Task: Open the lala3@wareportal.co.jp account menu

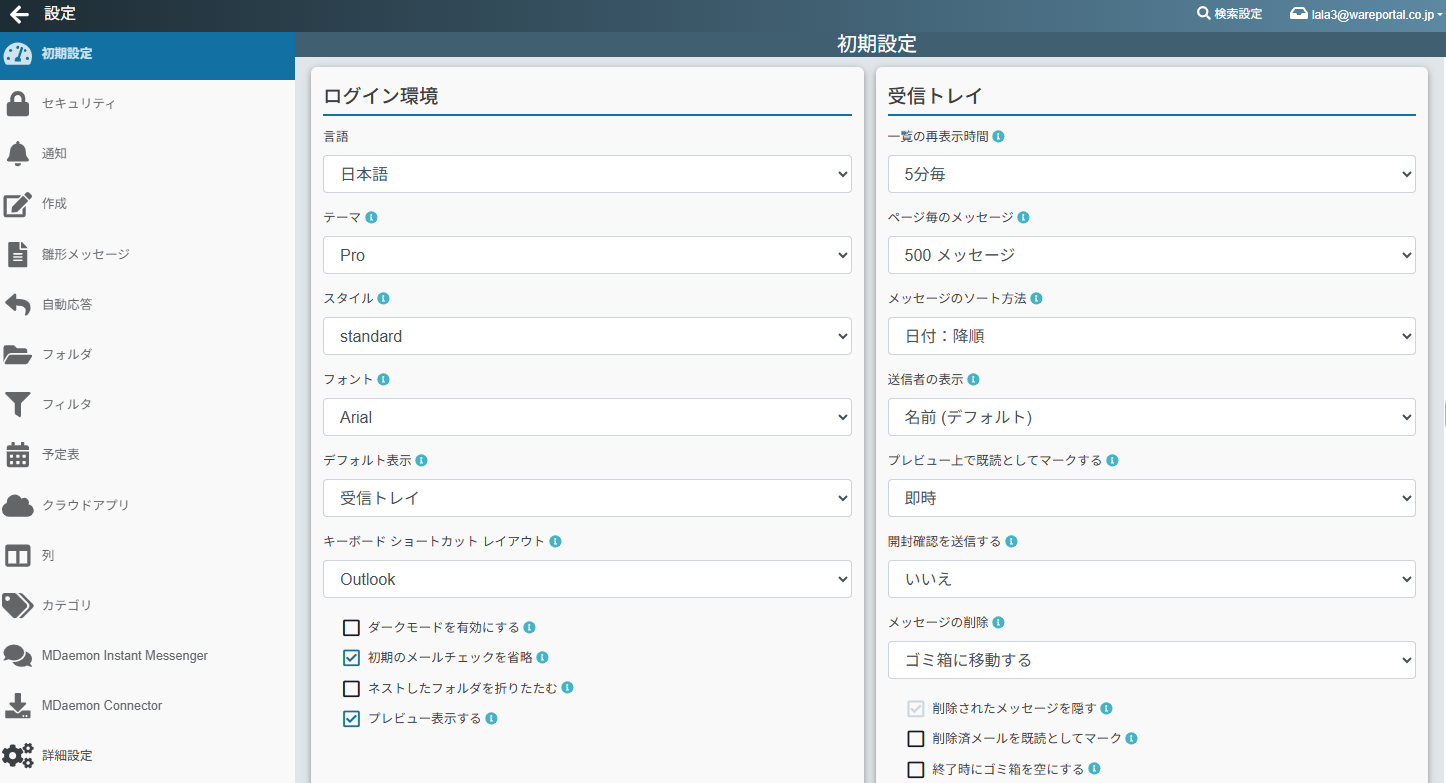Action: point(1366,15)
